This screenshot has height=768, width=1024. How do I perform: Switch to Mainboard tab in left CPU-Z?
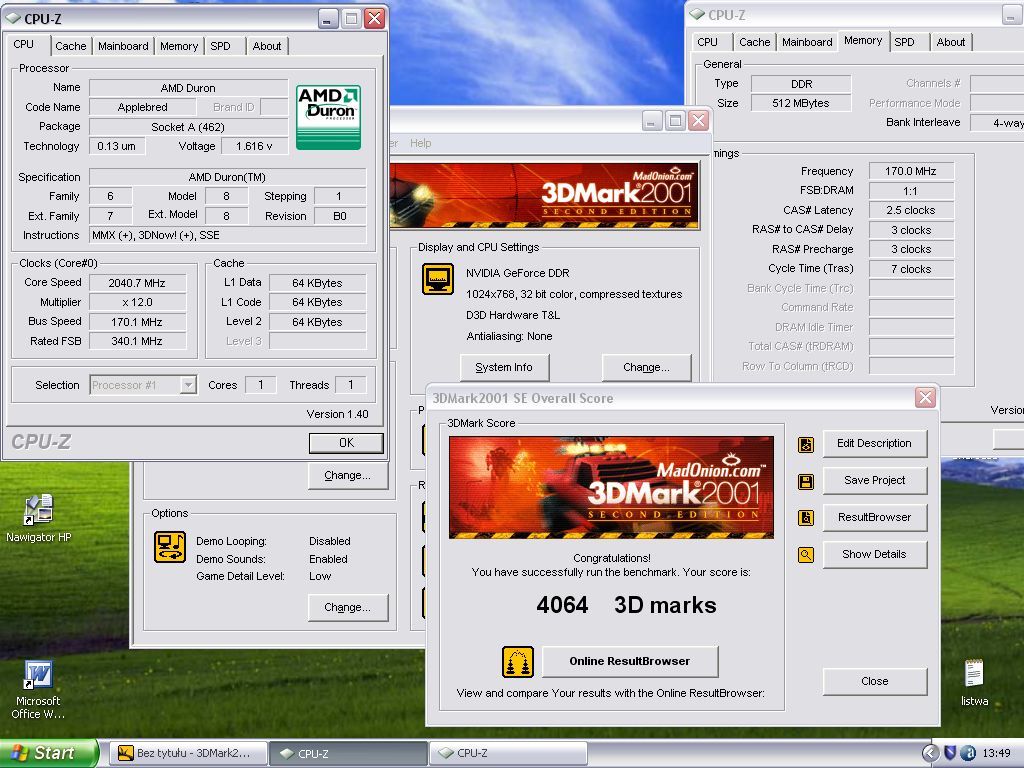click(123, 46)
